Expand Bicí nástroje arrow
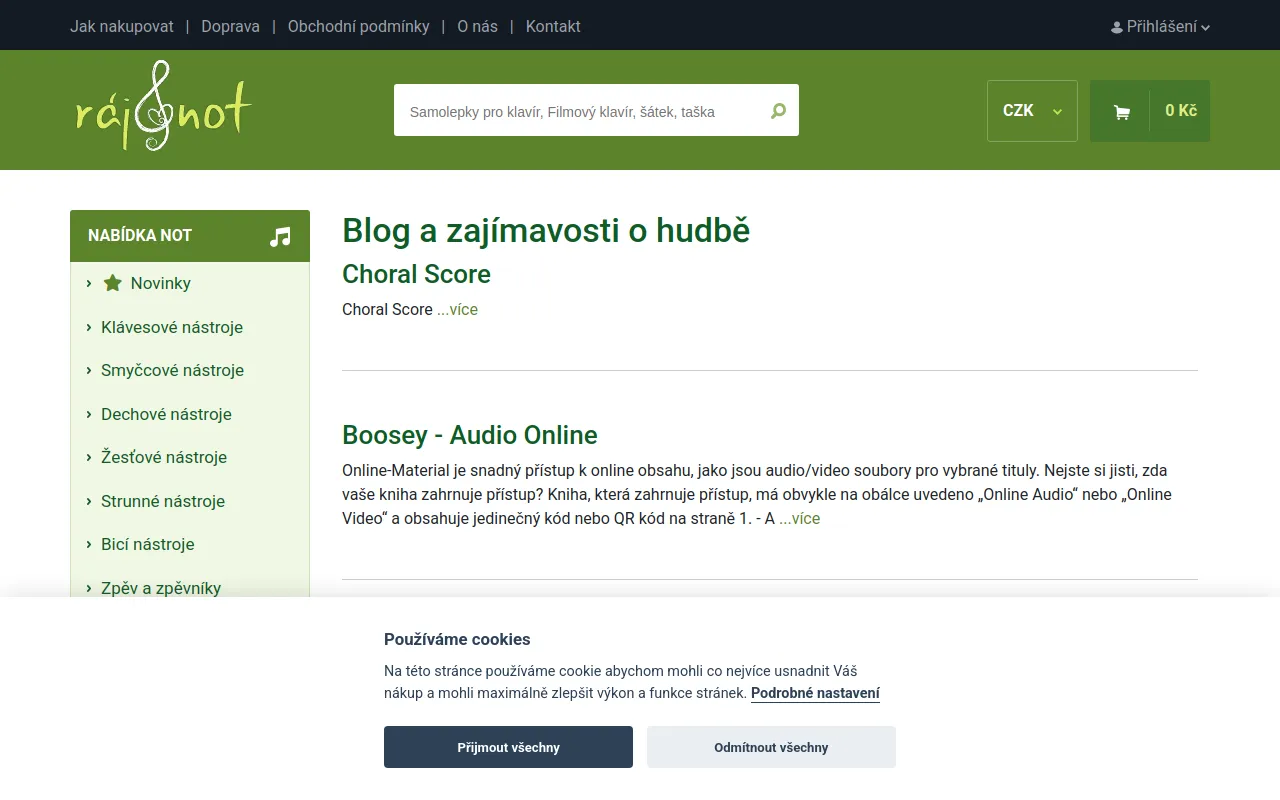 tap(89, 544)
